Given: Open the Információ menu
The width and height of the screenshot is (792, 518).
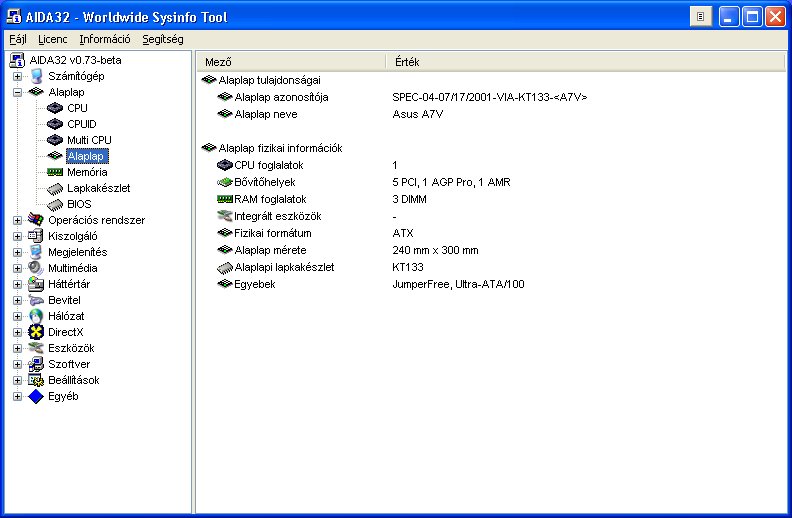Looking at the screenshot, I should coord(105,39).
